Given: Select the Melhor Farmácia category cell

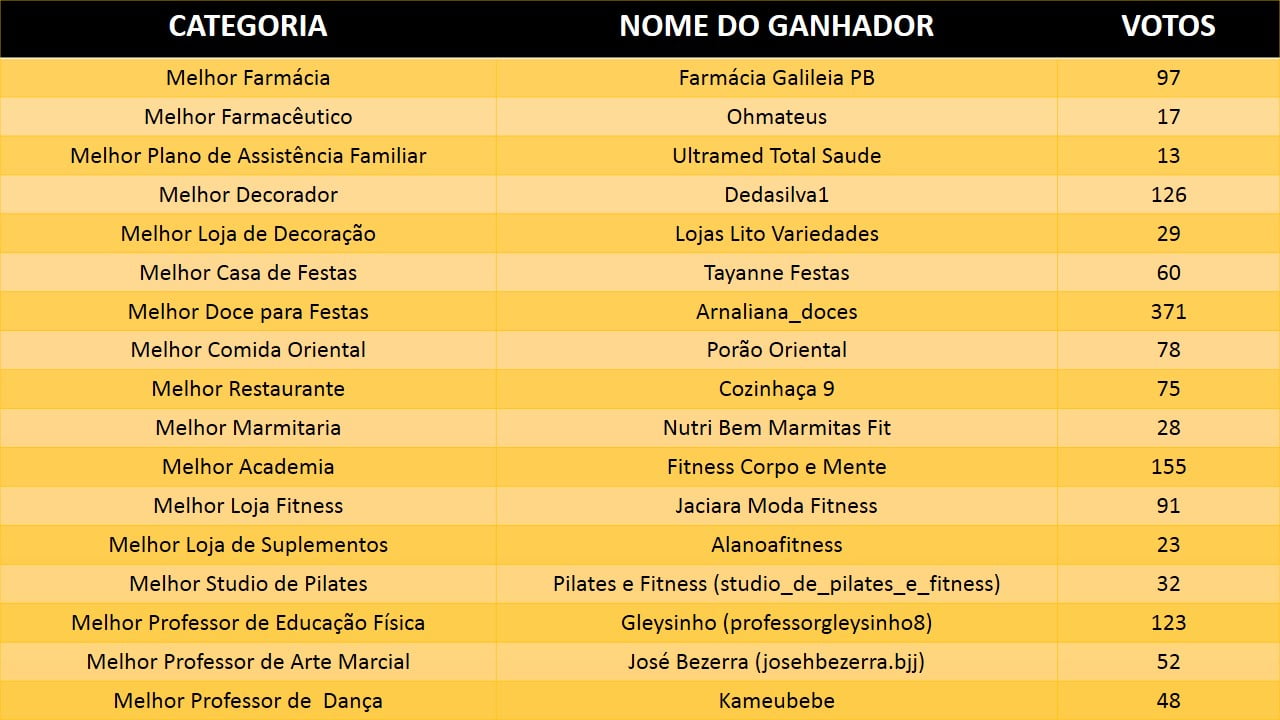Looking at the screenshot, I should (x=248, y=78).
